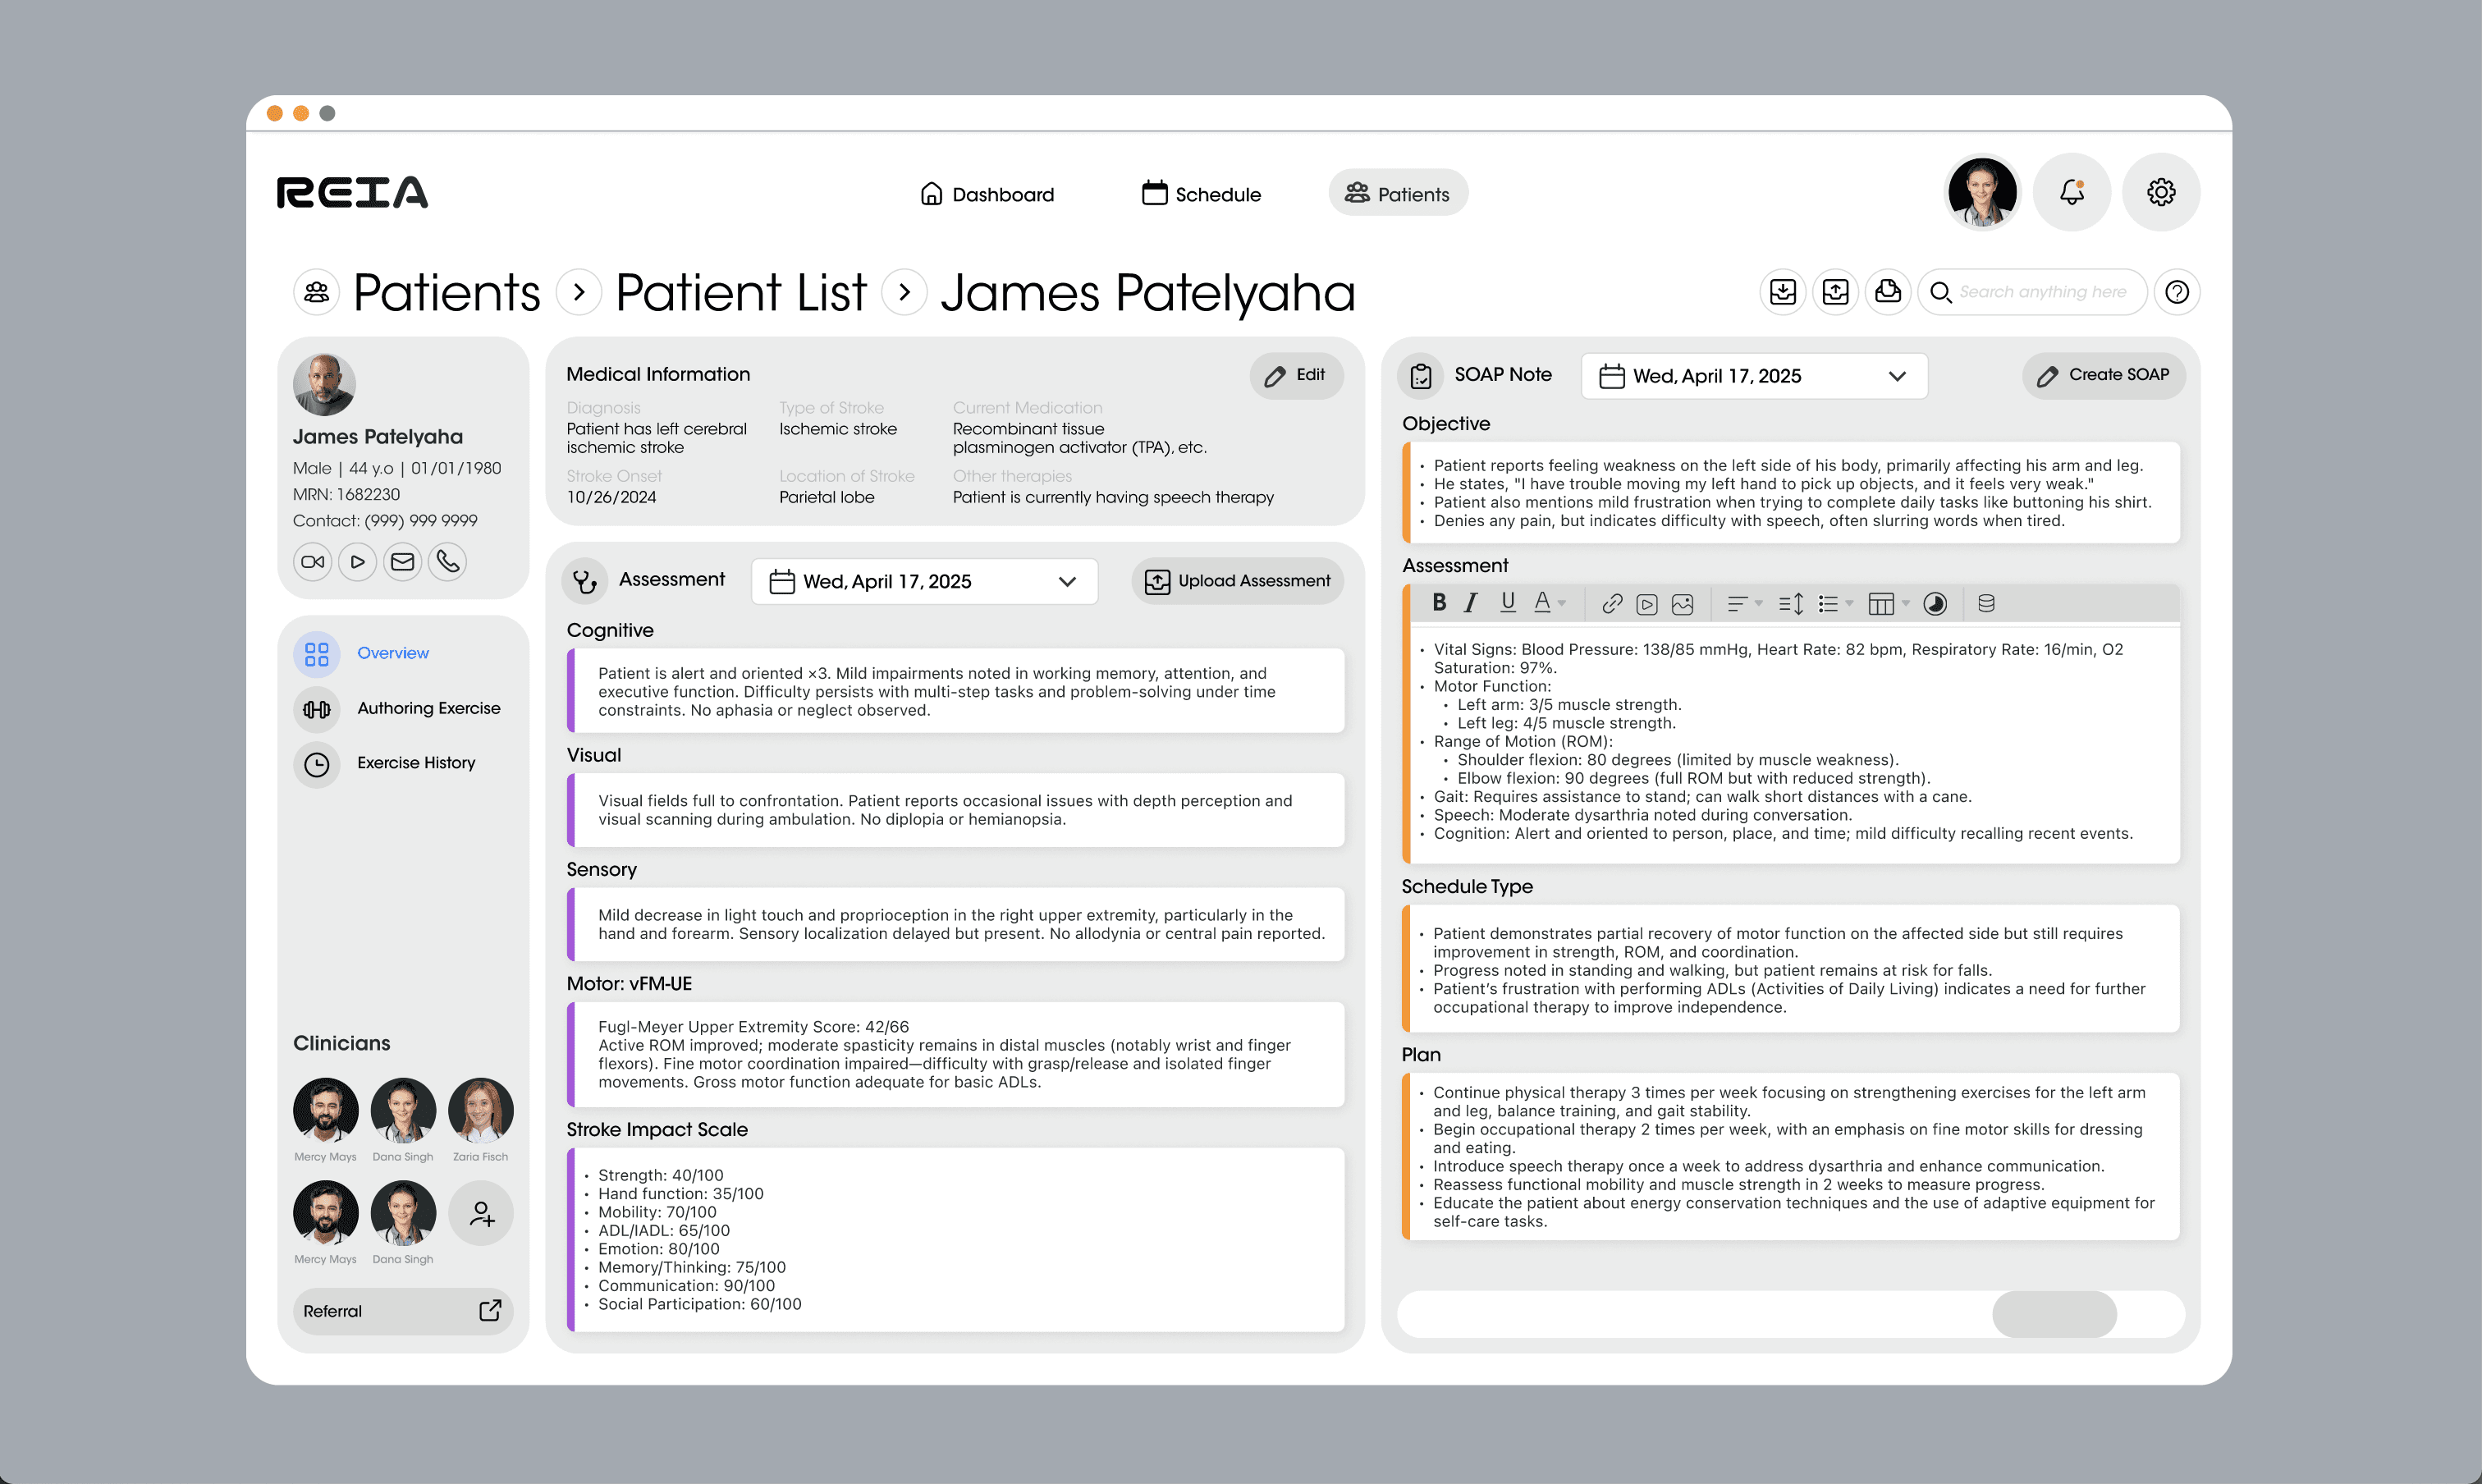This screenshot has height=1484, width=2482.
Task: Click the phone call icon
Action: [447, 562]
